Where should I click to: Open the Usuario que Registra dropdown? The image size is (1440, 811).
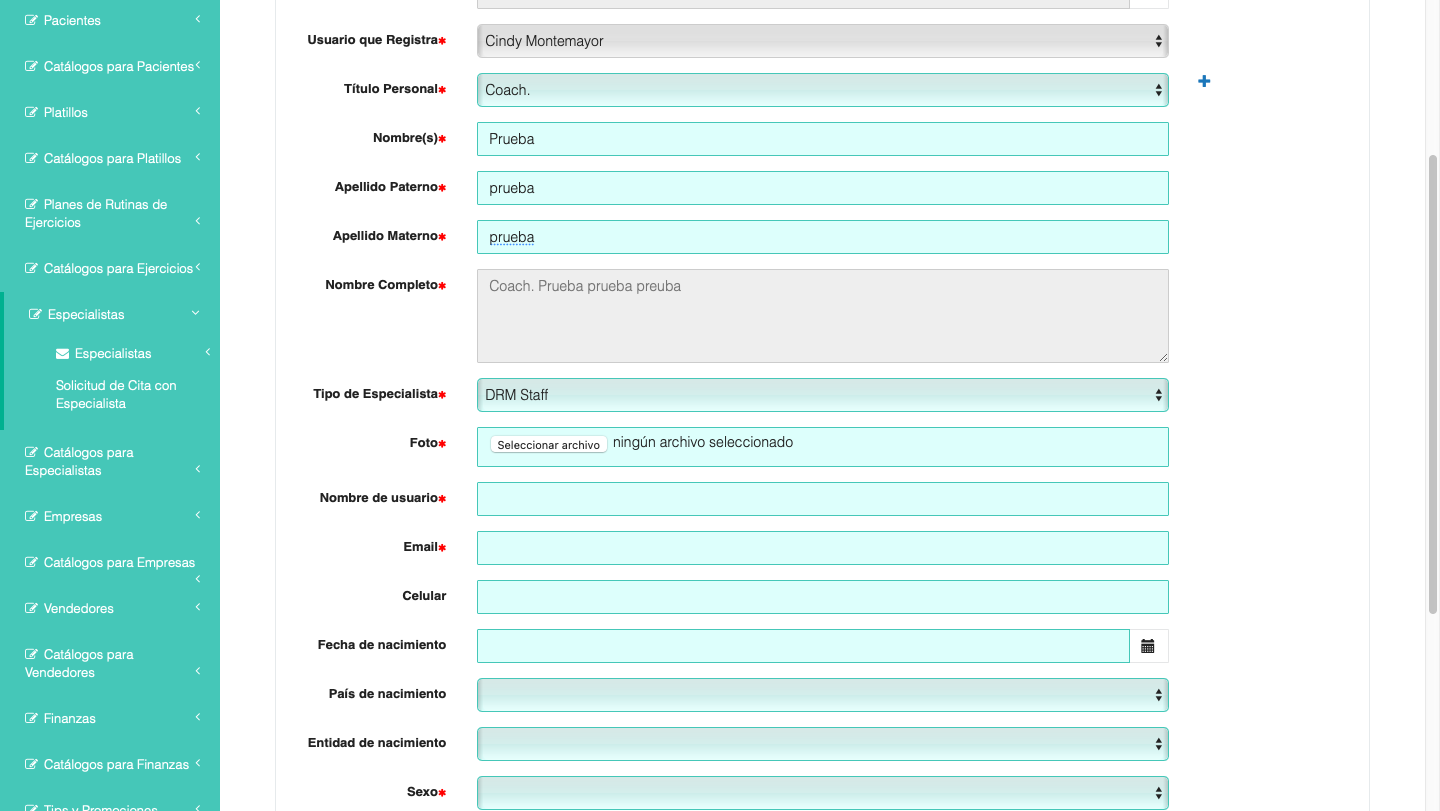(x=822, y=41)
